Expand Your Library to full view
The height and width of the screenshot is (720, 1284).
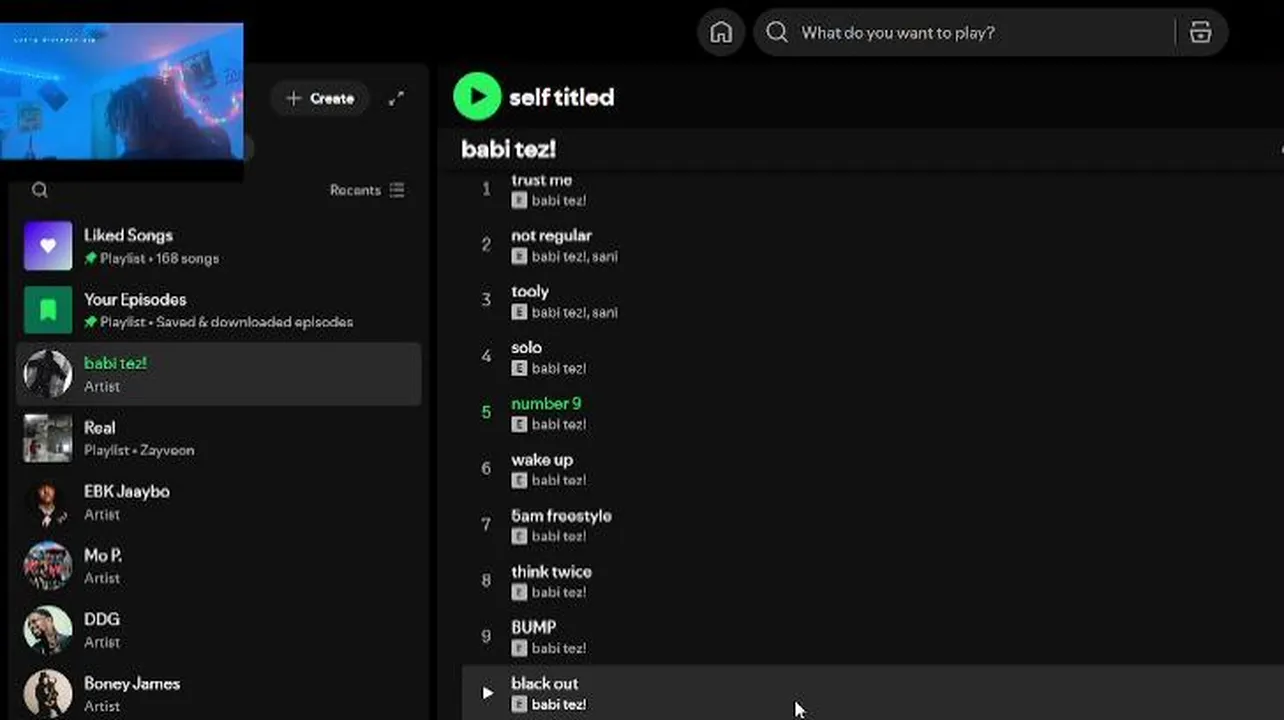point(397,98)
